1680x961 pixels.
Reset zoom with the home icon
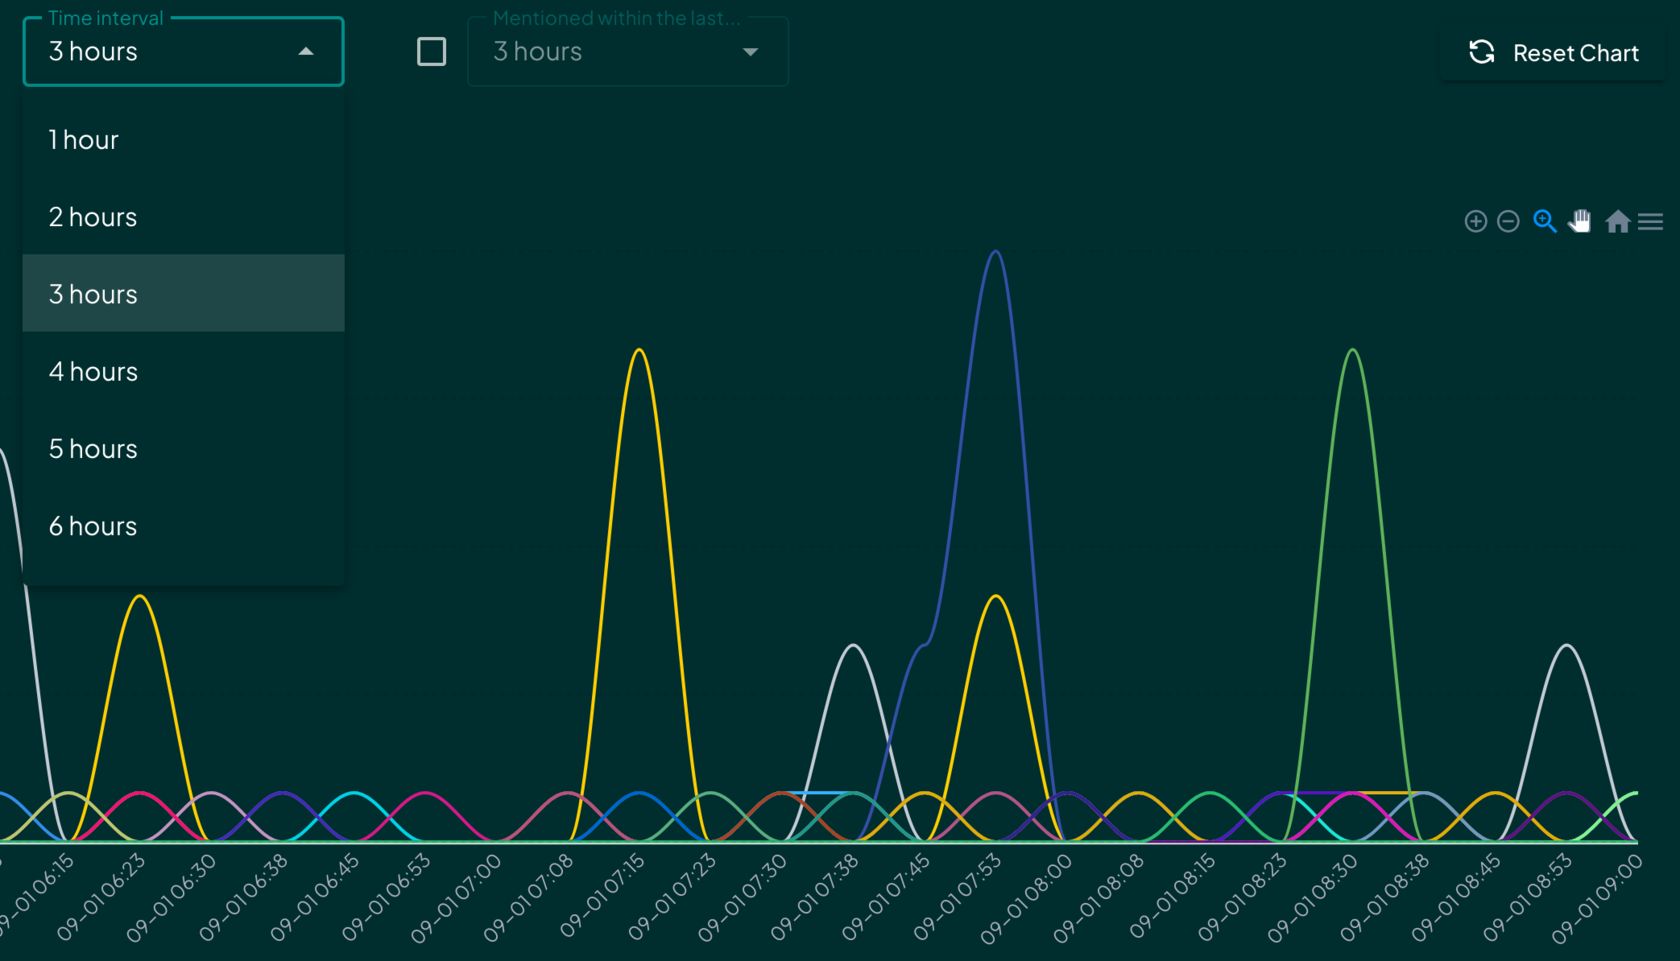1617,221
